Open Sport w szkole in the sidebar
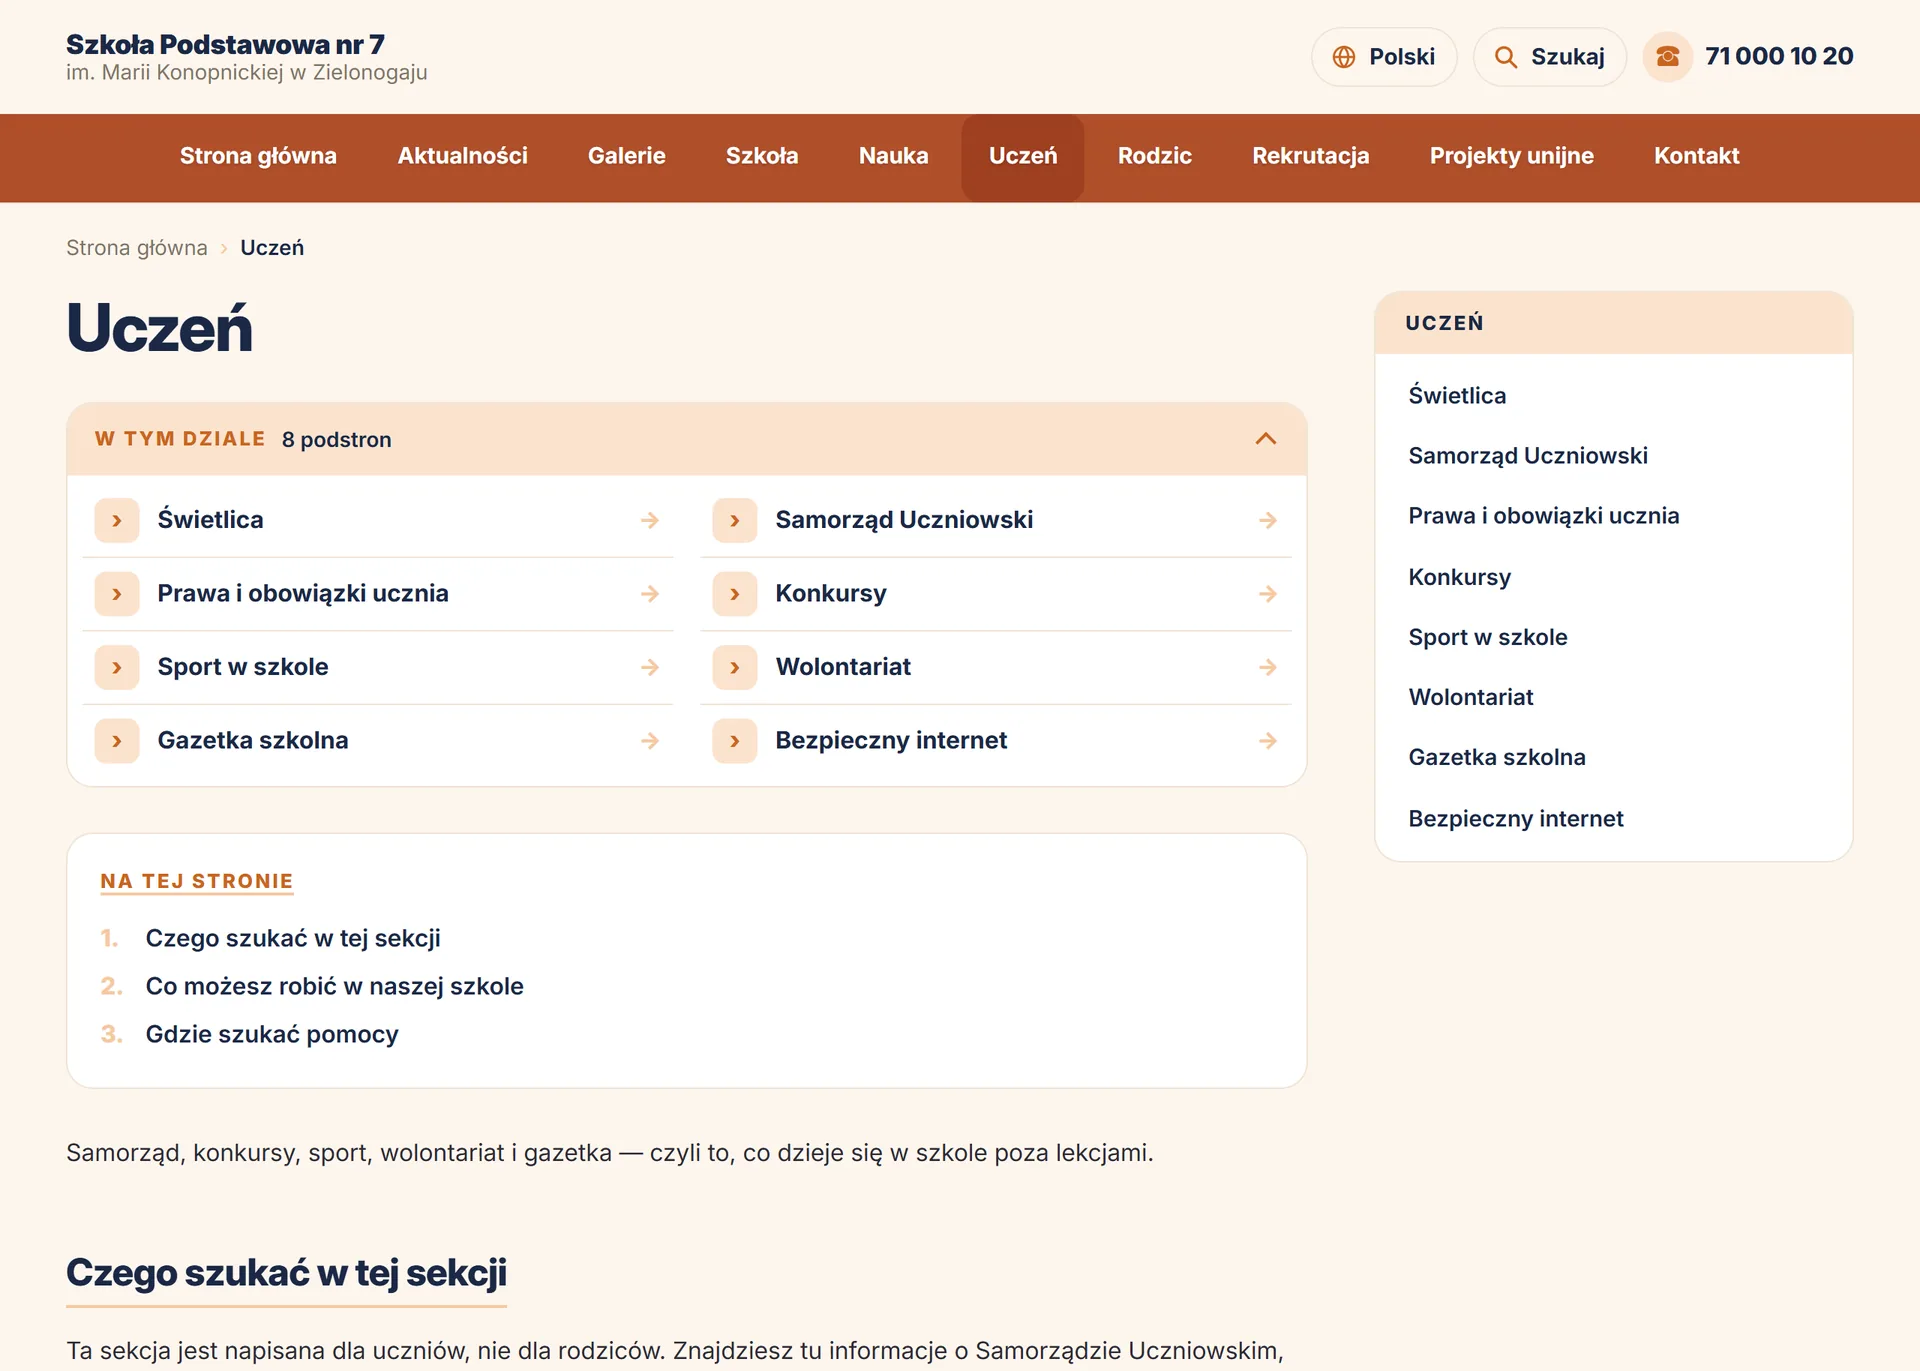This screenshot has width=1920, height=1371. point(1488,637)
